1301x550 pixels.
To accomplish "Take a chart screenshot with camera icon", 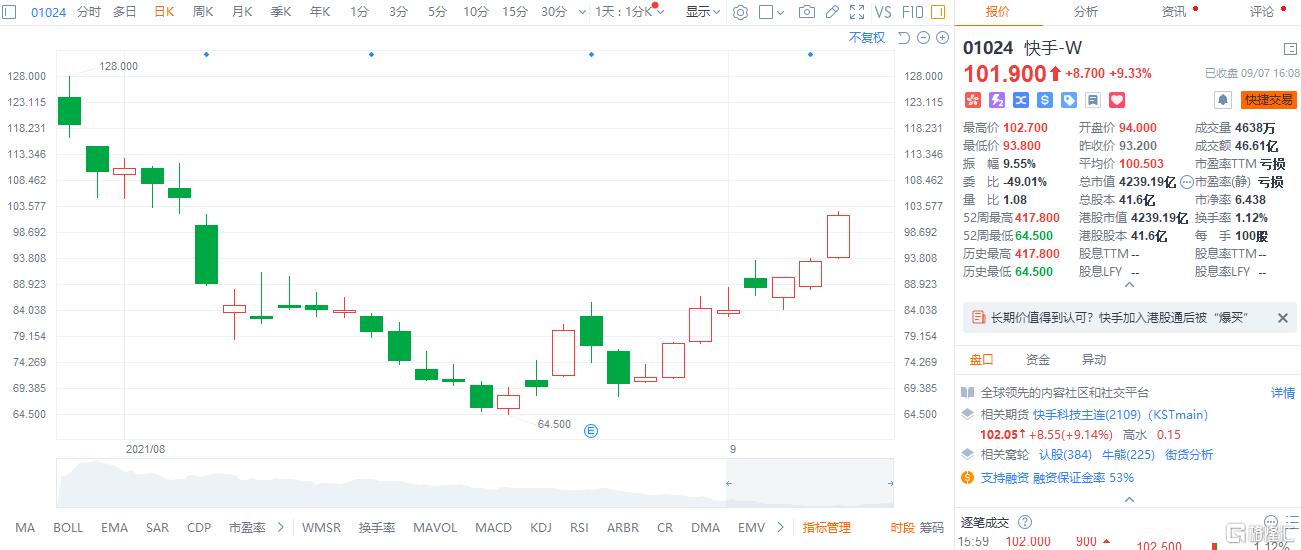I will 807,12.
